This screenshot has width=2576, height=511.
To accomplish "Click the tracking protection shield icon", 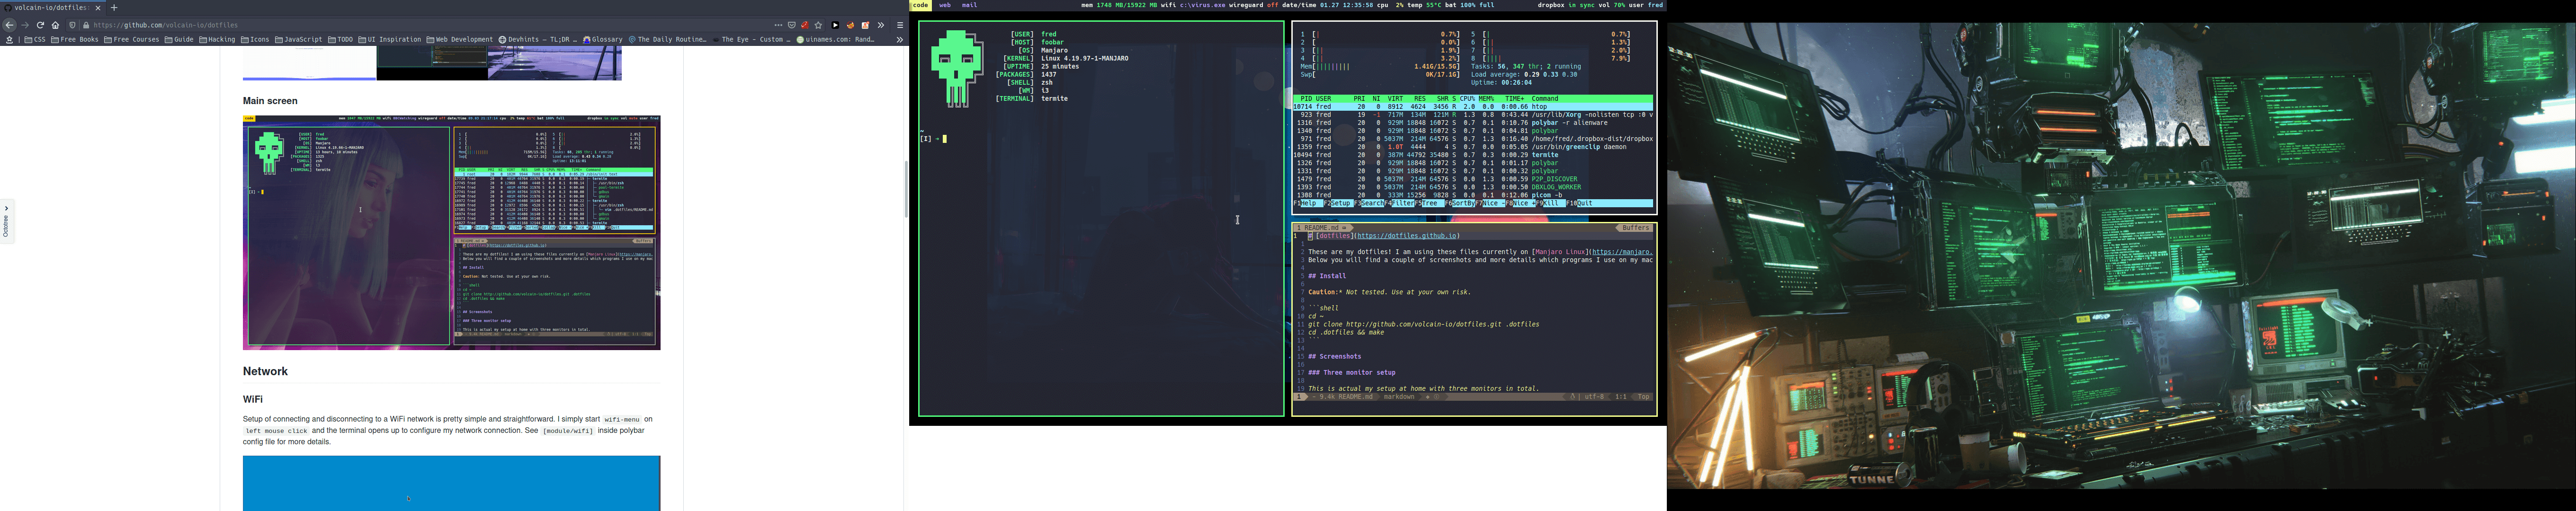I will coord(72,25).
